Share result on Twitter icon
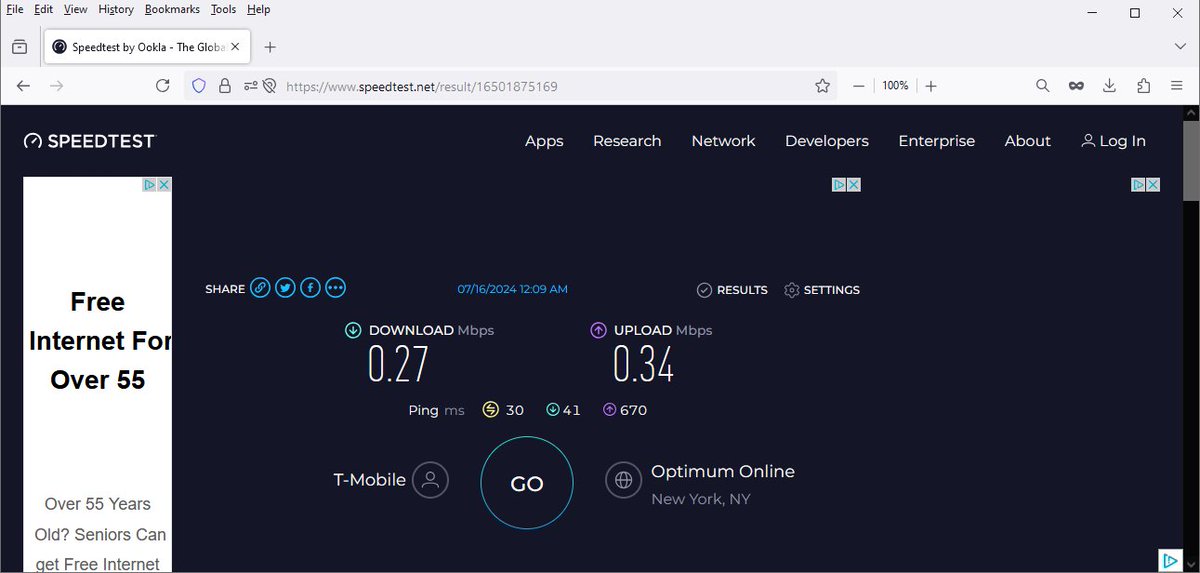 [x=285, y=288]
